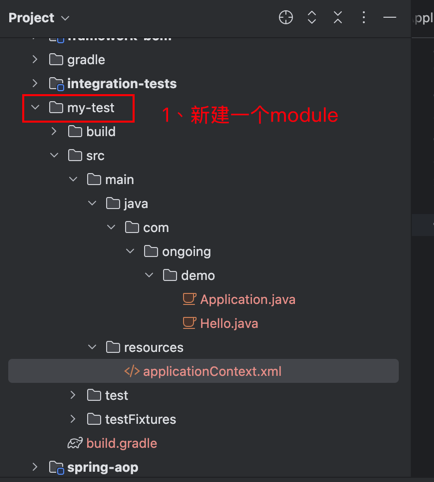Screen dimensions: 434x482
Task: Hide the Project tool window
Action: (x=390, y=17)
